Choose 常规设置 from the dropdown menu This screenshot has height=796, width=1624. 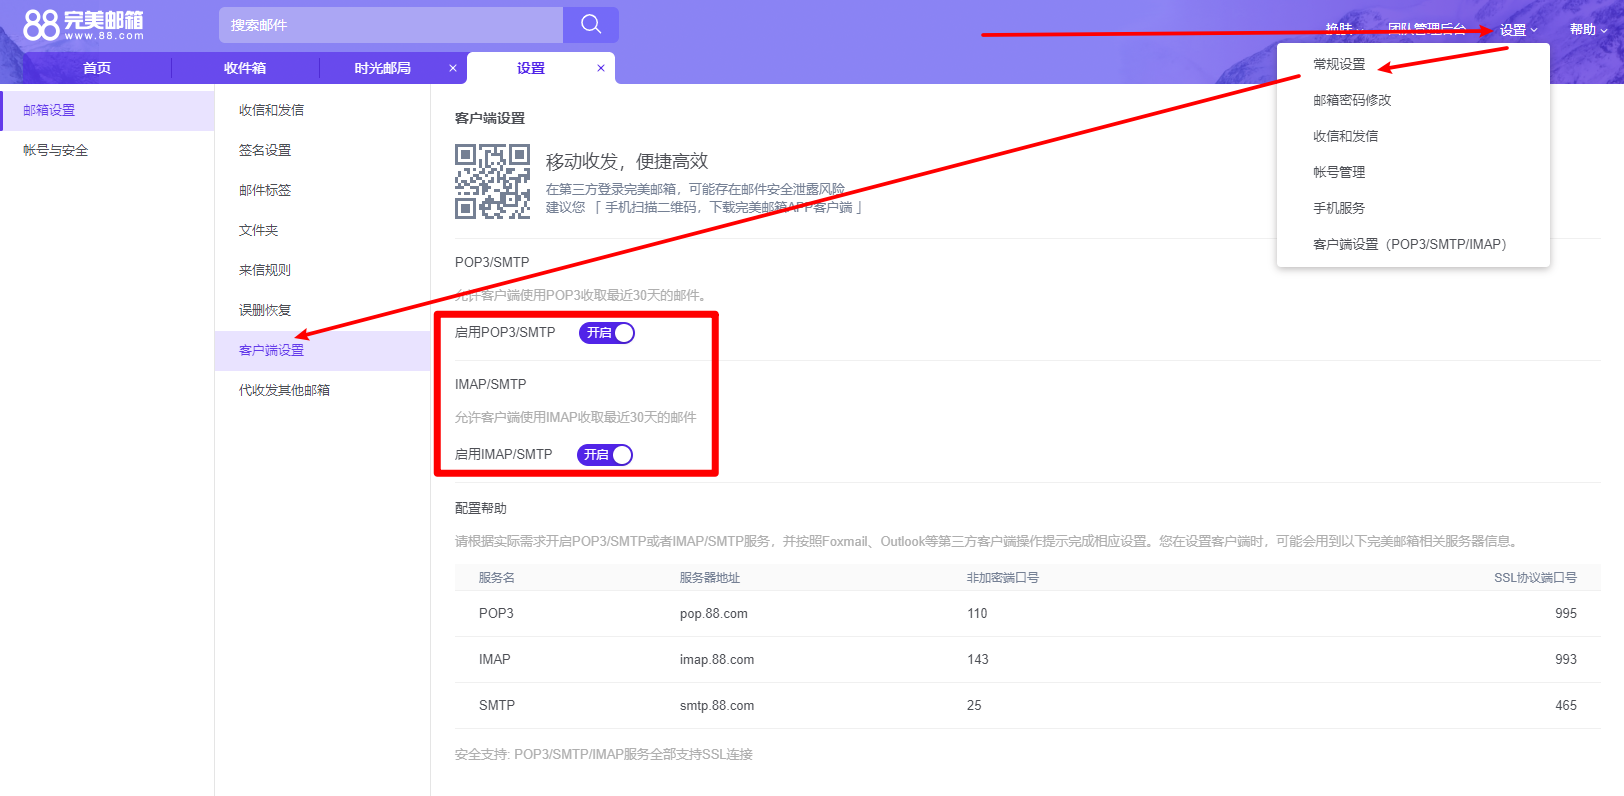(x=1339, y=64)
